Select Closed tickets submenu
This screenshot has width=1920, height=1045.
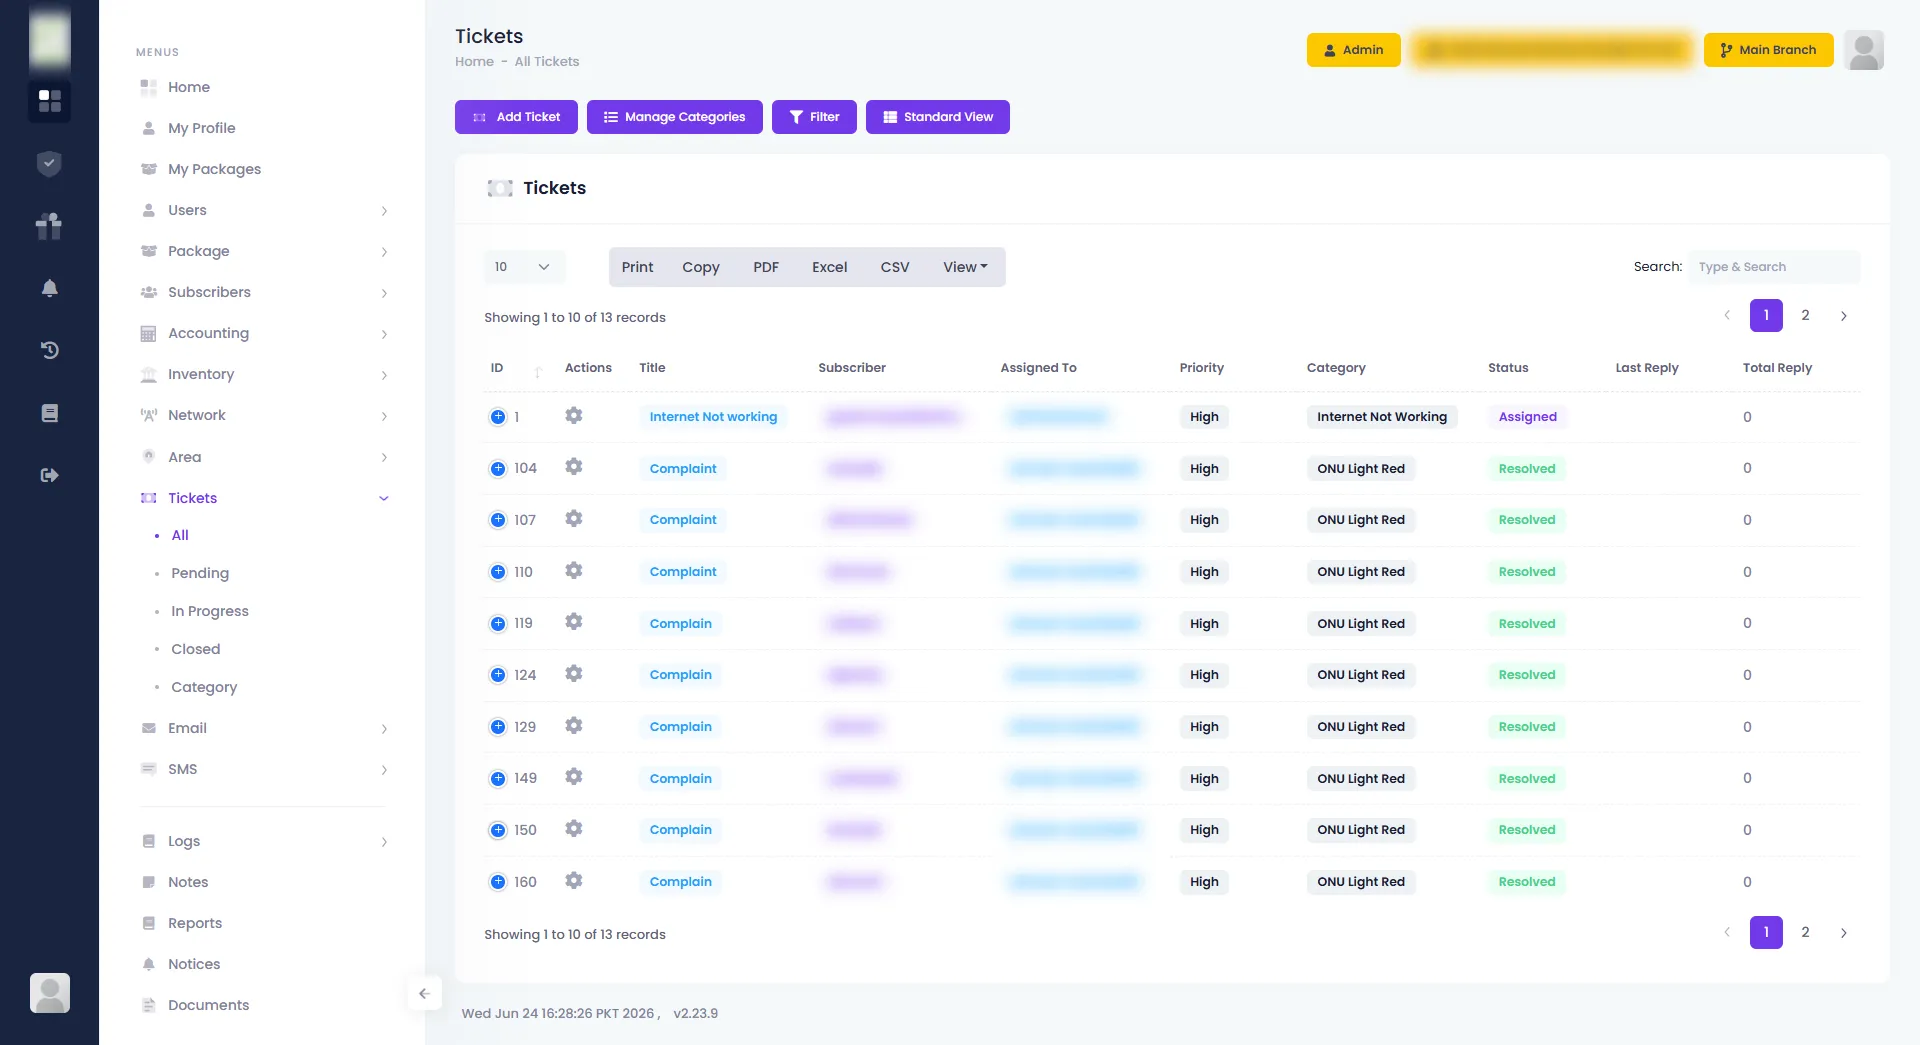coord(196,649)
